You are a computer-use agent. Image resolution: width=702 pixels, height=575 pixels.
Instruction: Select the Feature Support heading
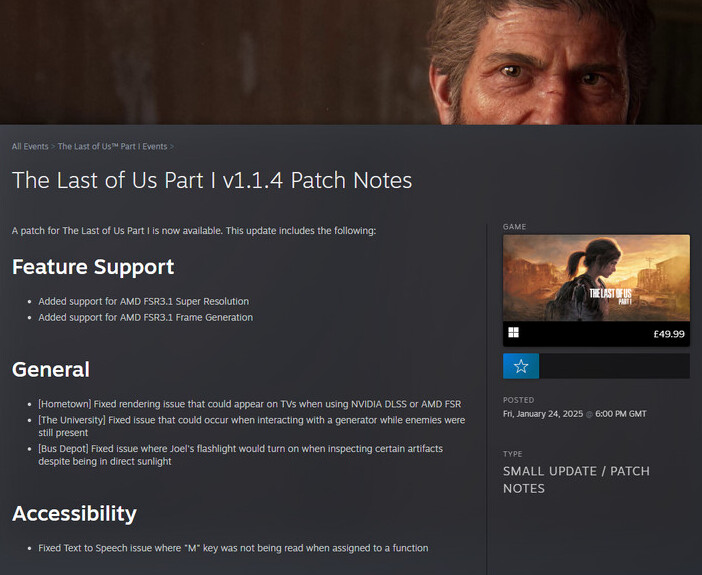click(93, 267)
